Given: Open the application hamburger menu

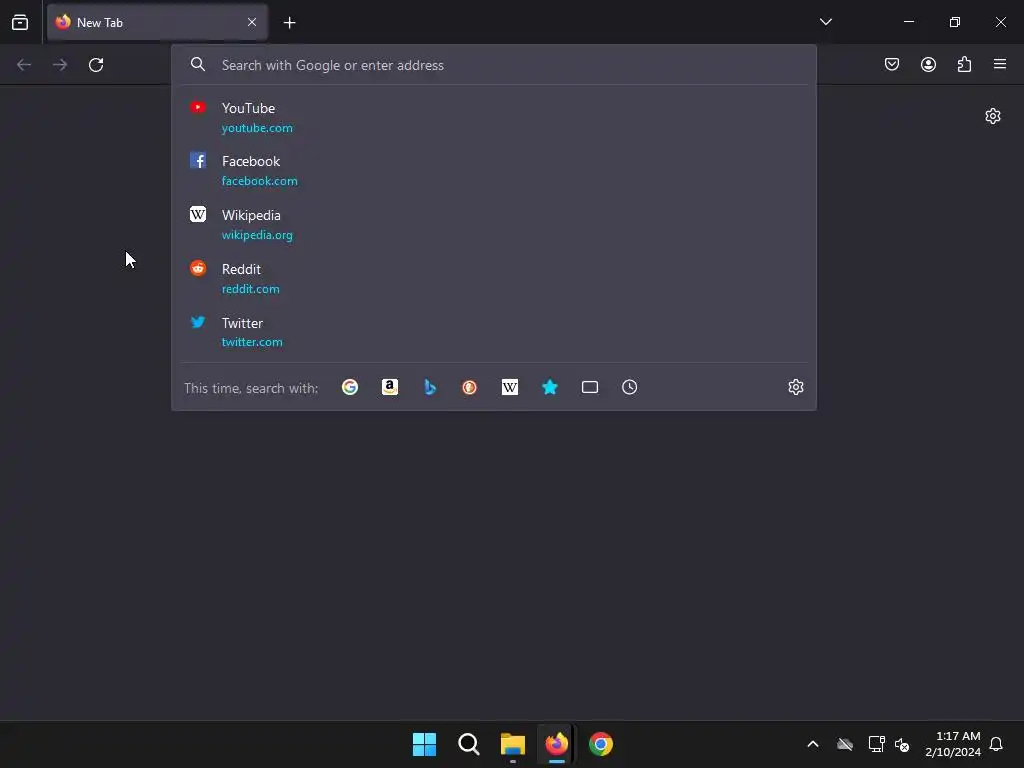Looking at the screenshot, I should pyautogui.click(x=1000, y=64).
